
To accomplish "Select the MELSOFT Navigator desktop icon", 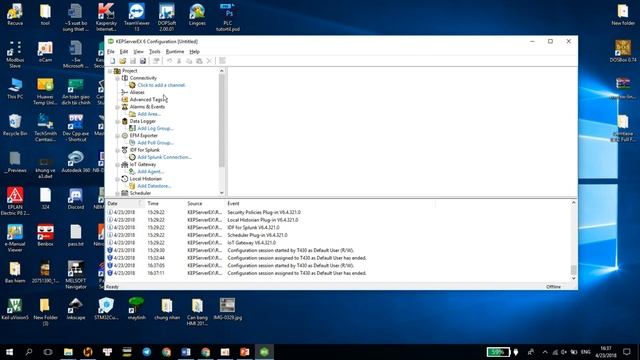I will [x=76, y=275].
